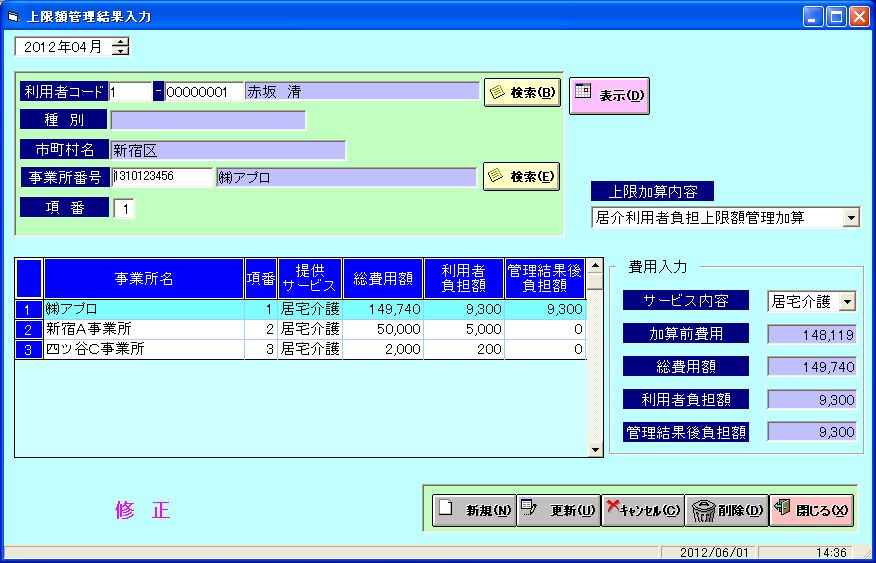Click the キャンセル(C) cancel button
This screenshot has height=563, width=876.
click(x=643, y=510)
